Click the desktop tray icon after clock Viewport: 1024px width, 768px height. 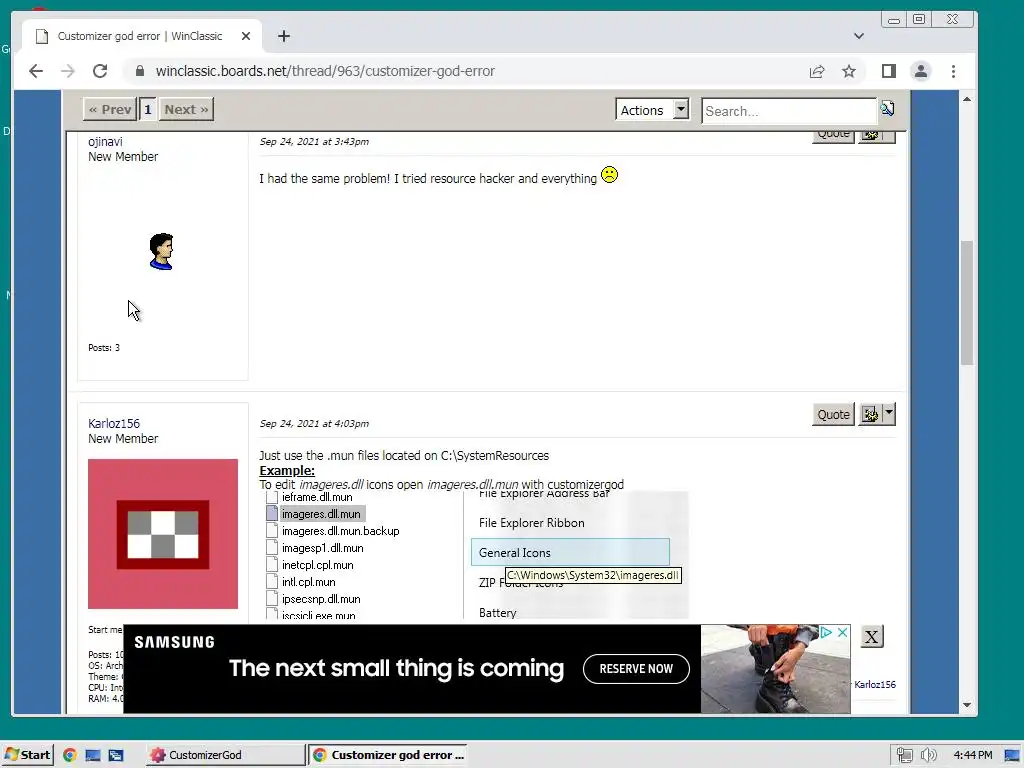(1012, 755)
